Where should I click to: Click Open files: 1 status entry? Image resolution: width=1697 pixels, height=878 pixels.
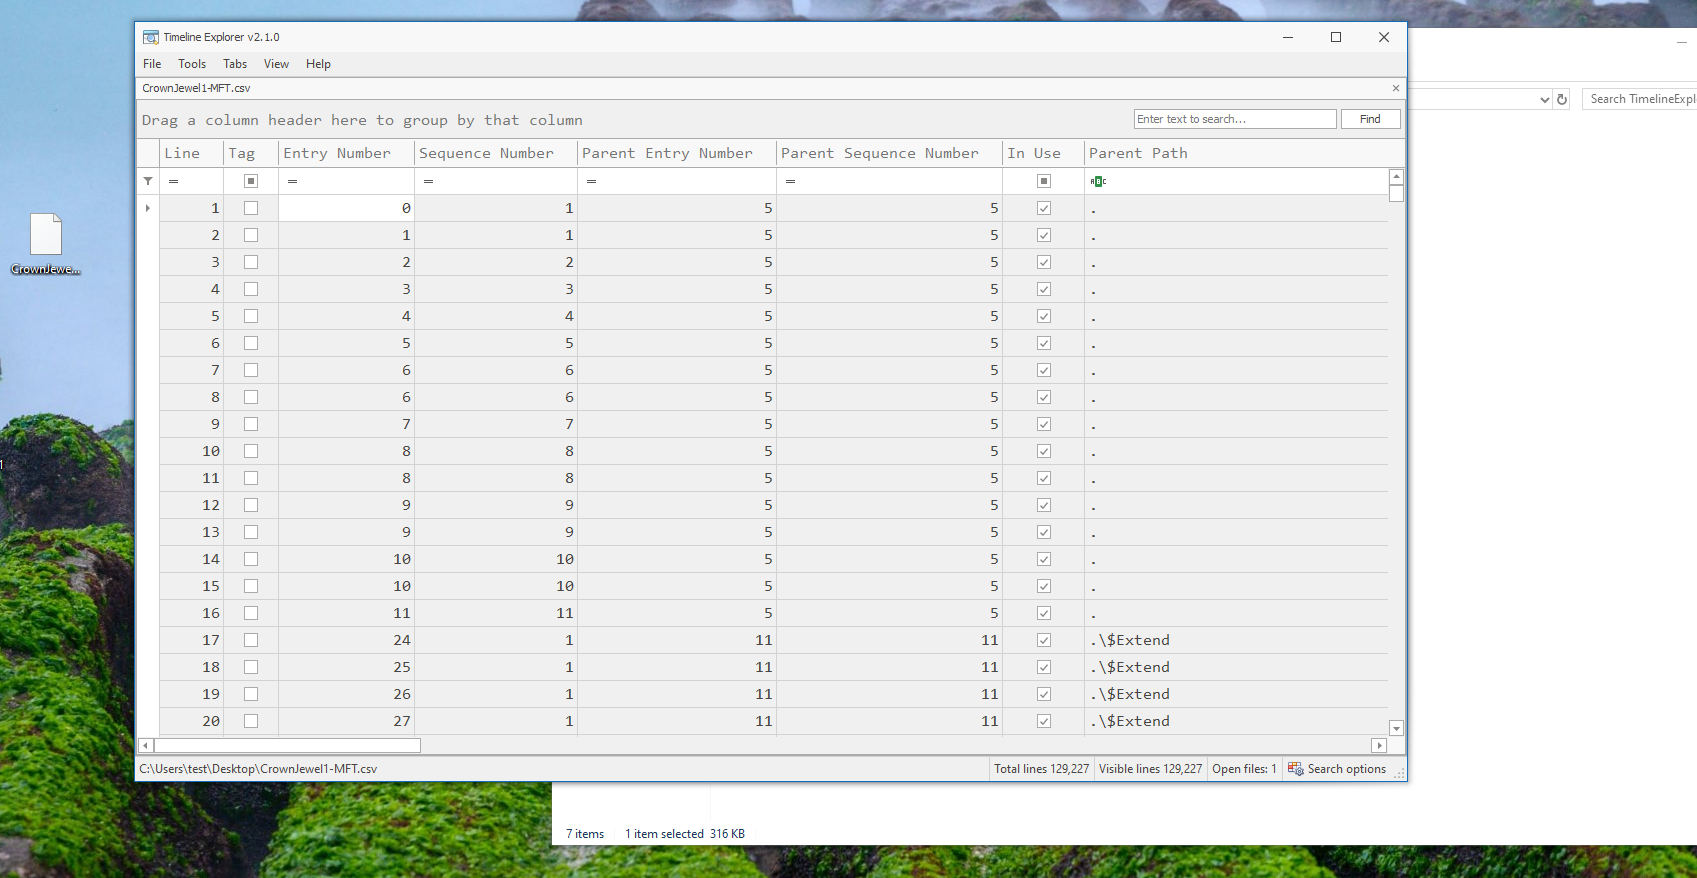click(1244, 769)
